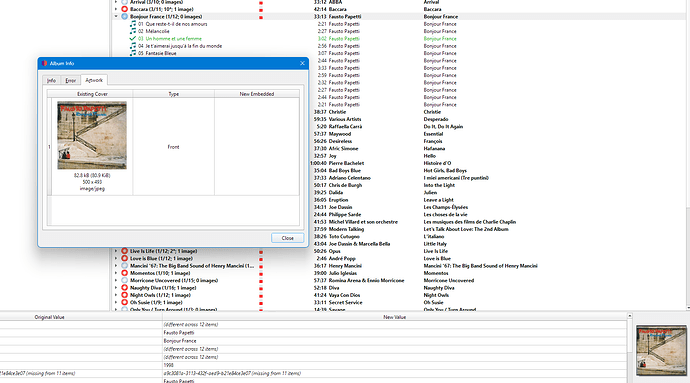The height and width of the screenshot is (383, 690).
Task: Click the Type column header in Artwork table
Action: point(174,94)
